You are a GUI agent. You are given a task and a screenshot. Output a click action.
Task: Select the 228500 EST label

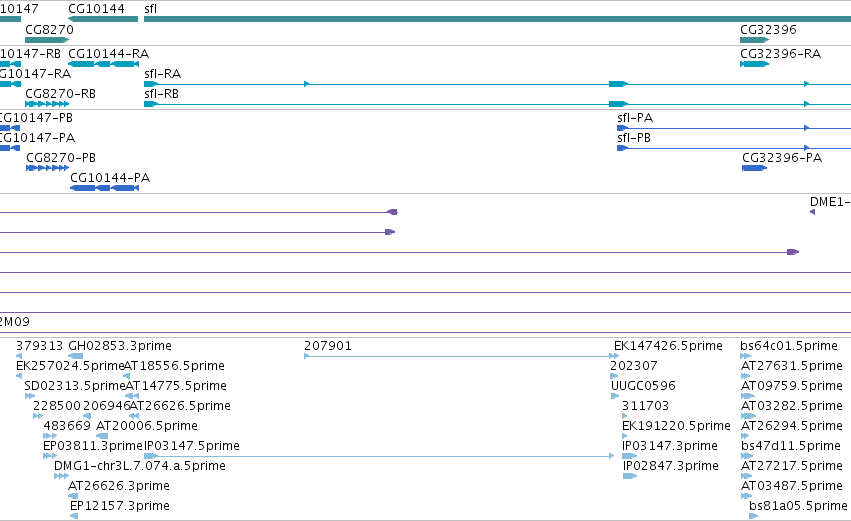click(57, 406)
